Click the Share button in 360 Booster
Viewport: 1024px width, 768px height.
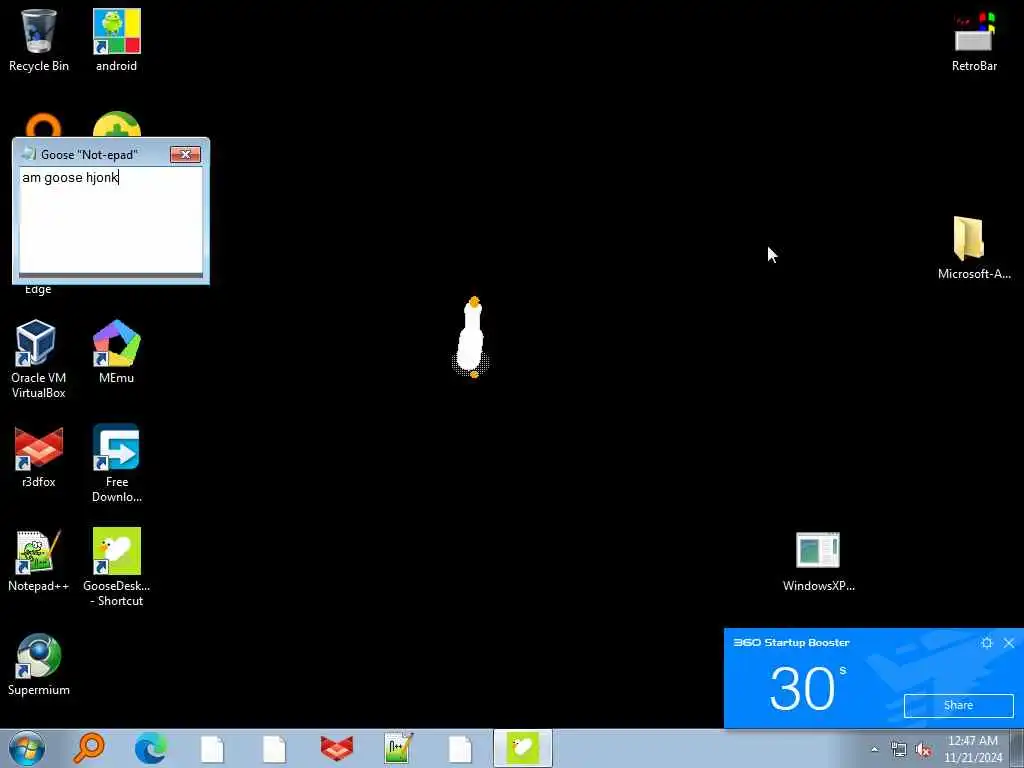tap(958, 705)
